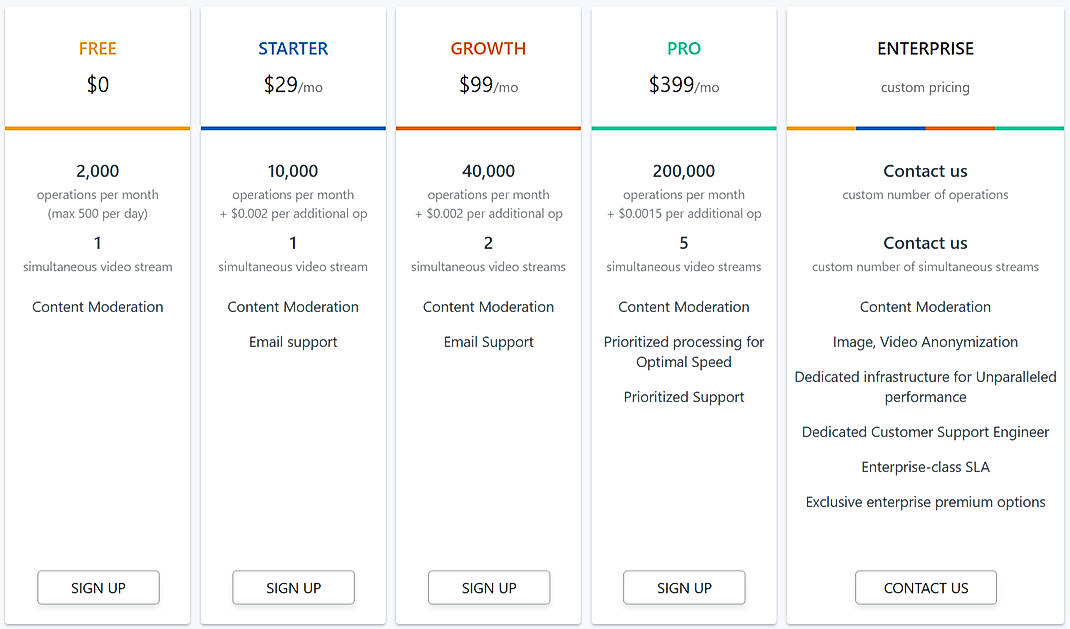Image resolution: width=1070 pixels, height=629 pixels.
Task: Click the Contact us operations label in ENTERPRISE
Action: (925, 171)
